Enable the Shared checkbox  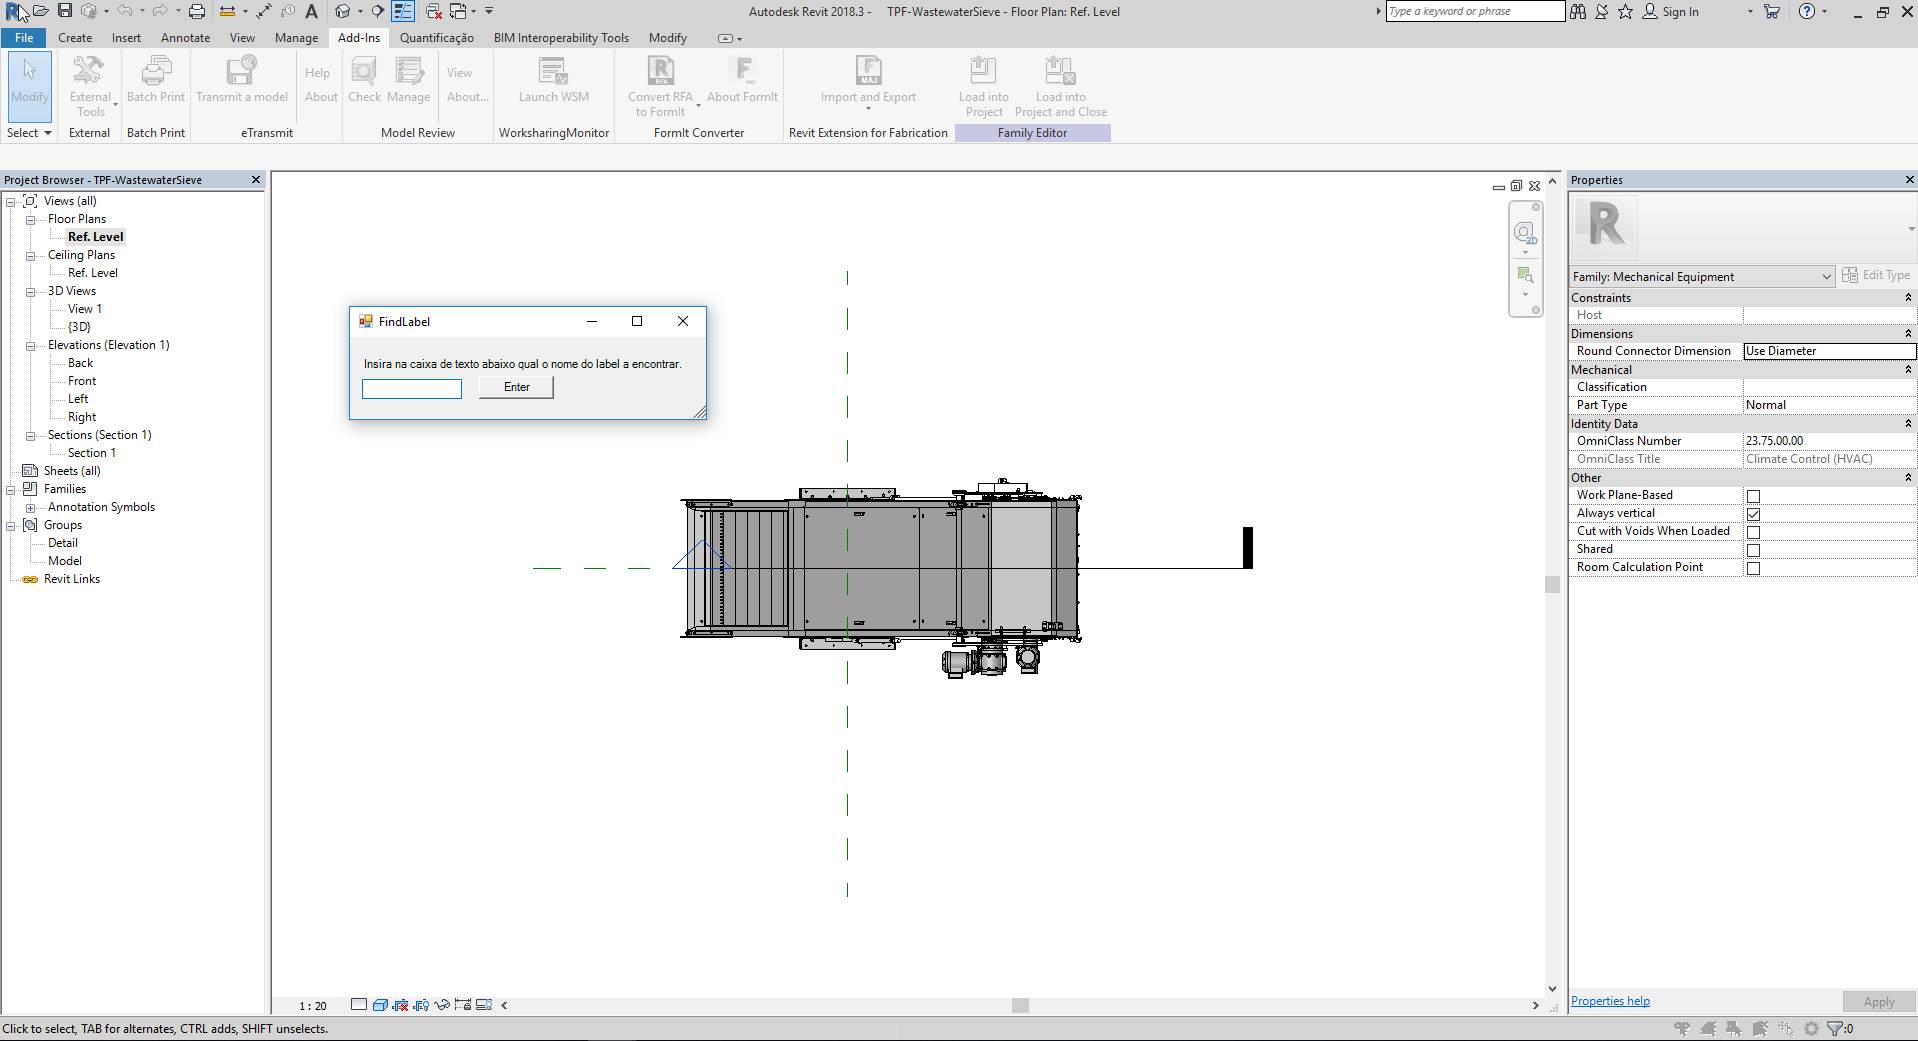[x=1753, y=550]
